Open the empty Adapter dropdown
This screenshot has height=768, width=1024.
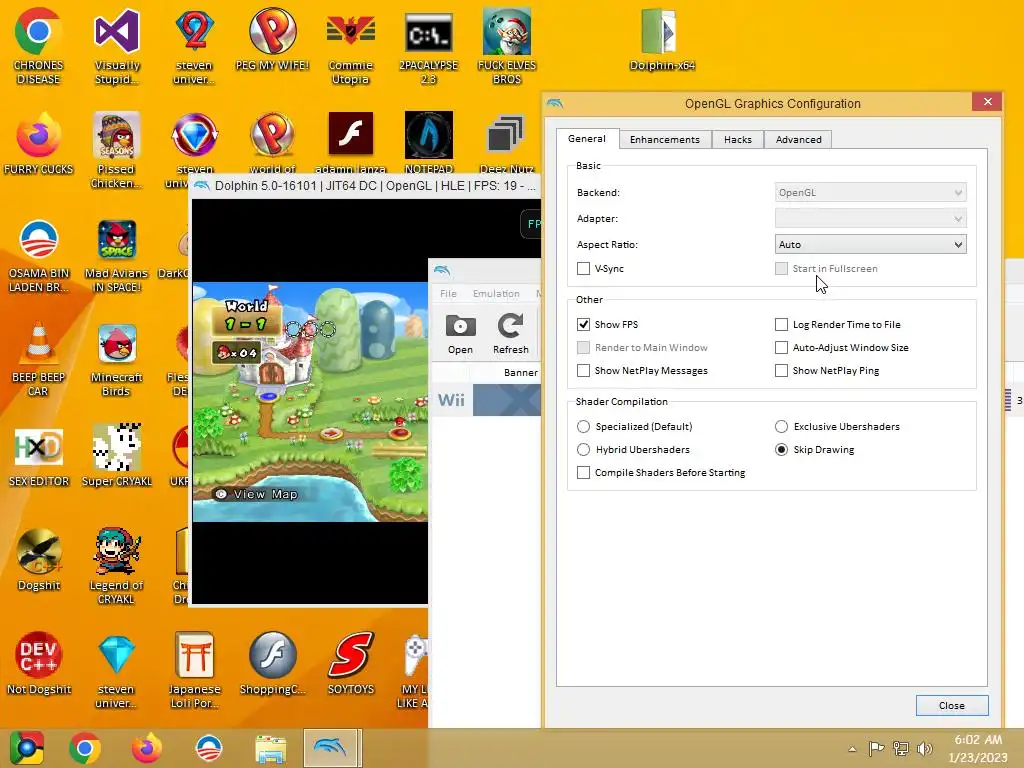[x=871, y=219]
